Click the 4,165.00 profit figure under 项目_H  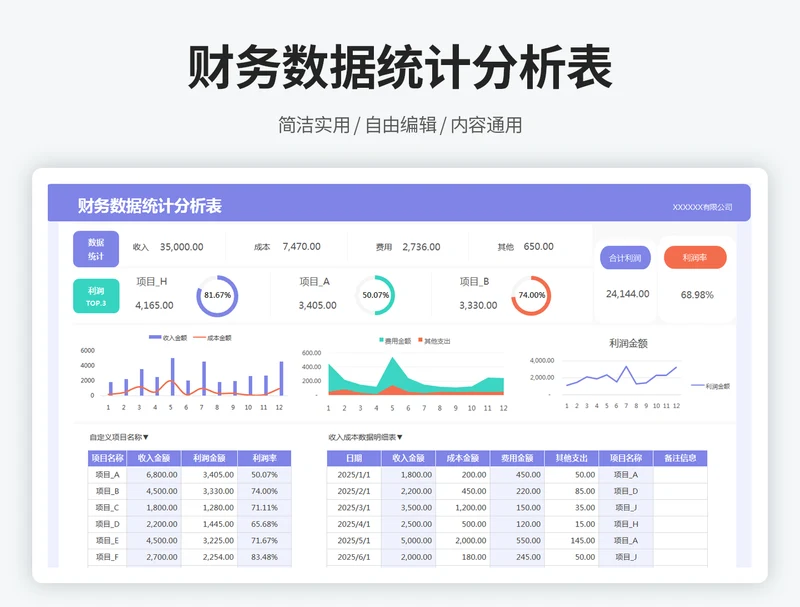(154, 306)
